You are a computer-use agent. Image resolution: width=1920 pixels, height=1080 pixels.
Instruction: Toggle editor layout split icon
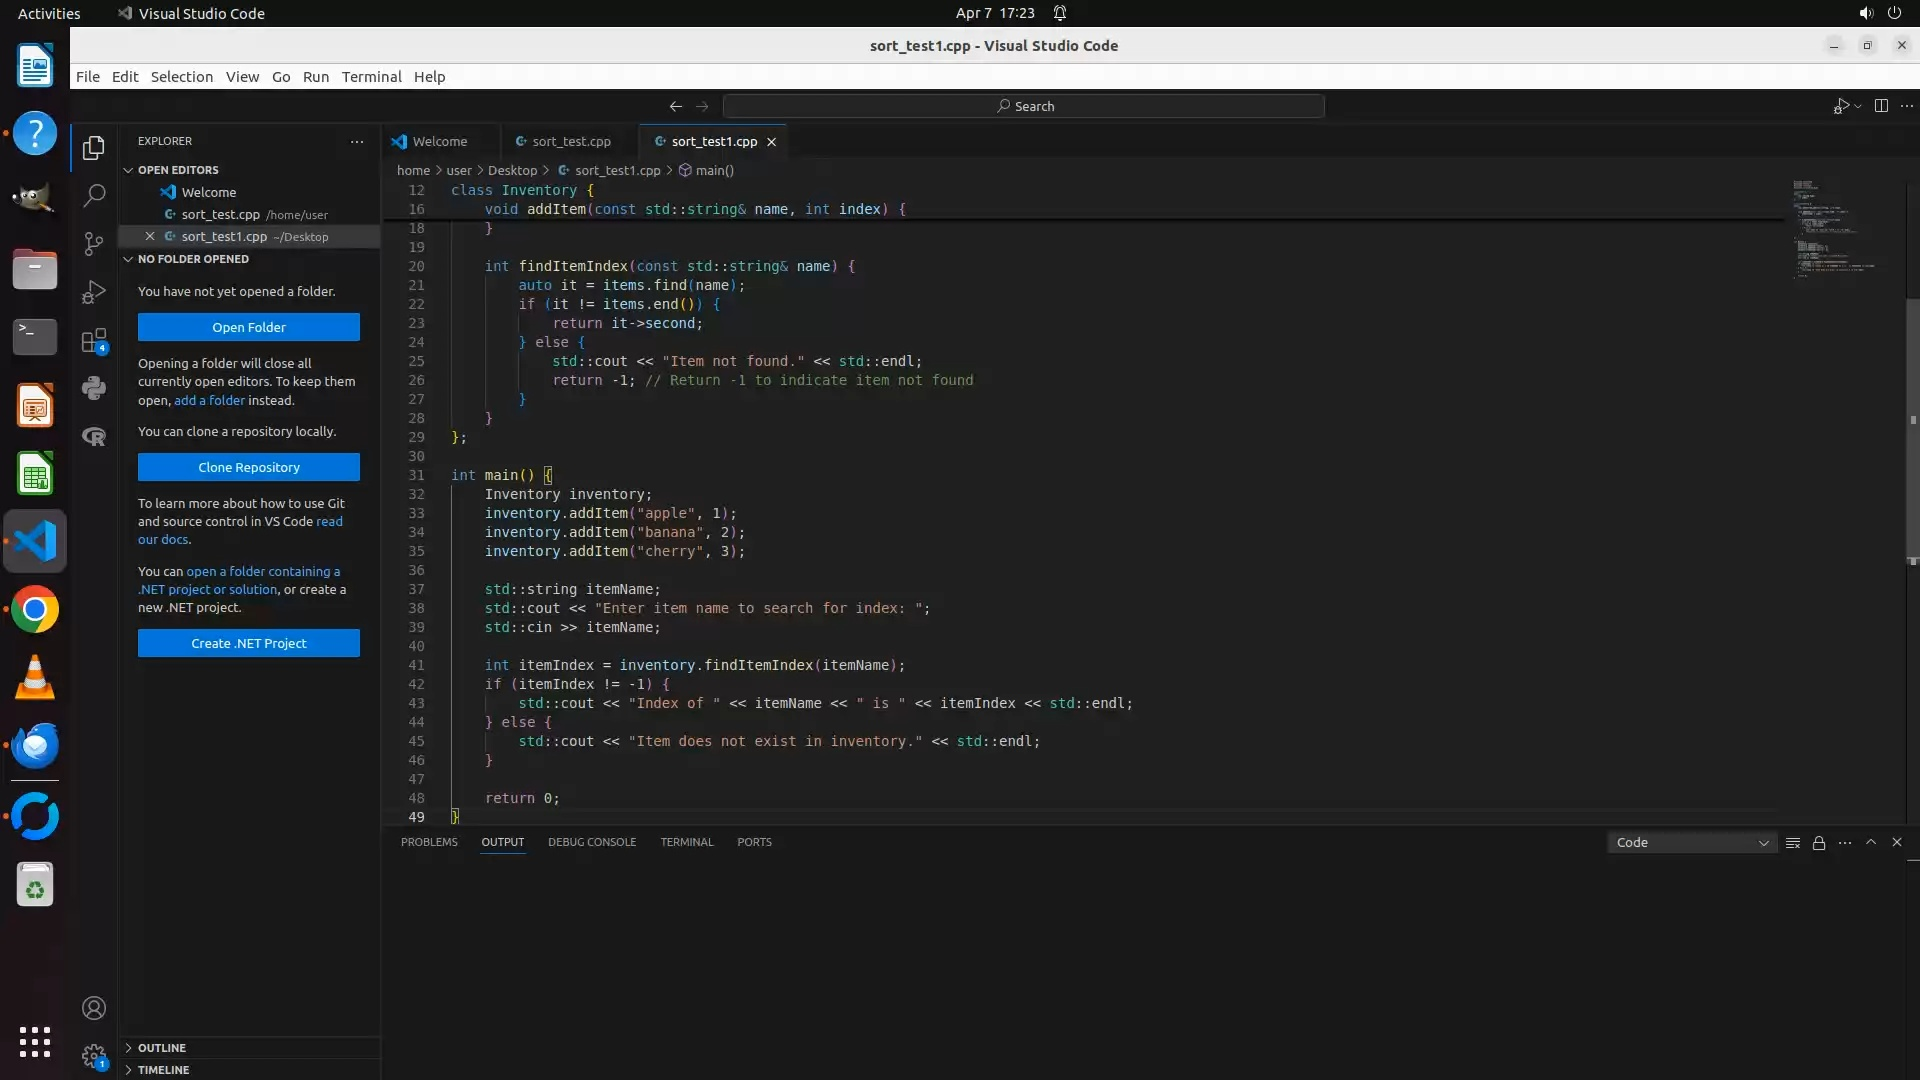point(1881,106)
